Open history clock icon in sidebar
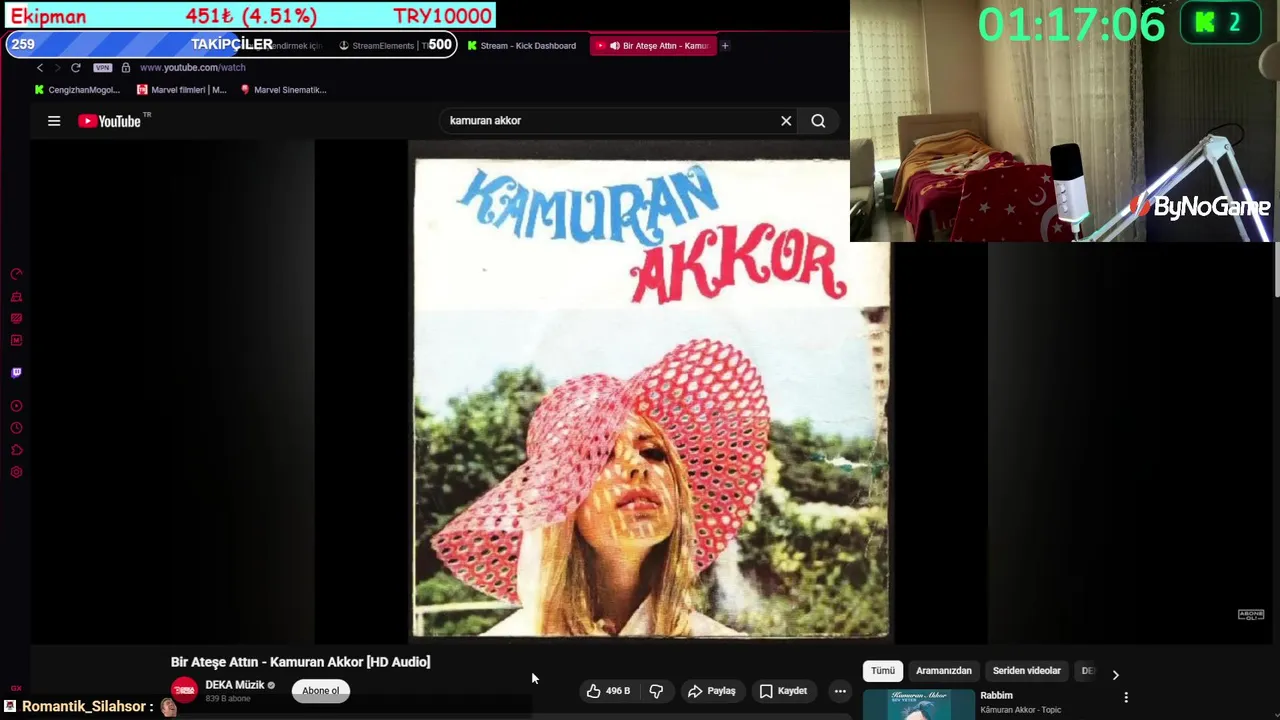 (x=16, y=428)
